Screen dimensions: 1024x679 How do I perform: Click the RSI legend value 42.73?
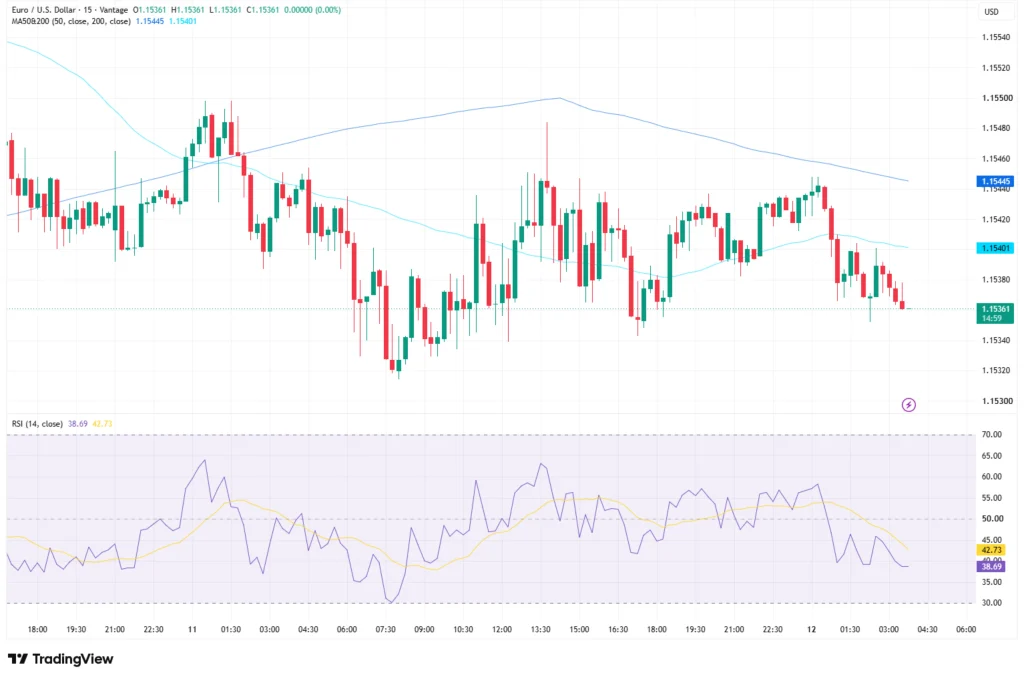(102, 424)
